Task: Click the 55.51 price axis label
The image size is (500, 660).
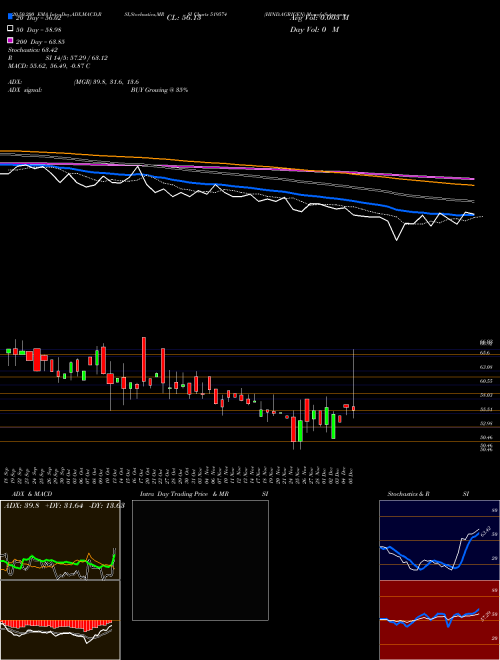Action: [487, 409]
